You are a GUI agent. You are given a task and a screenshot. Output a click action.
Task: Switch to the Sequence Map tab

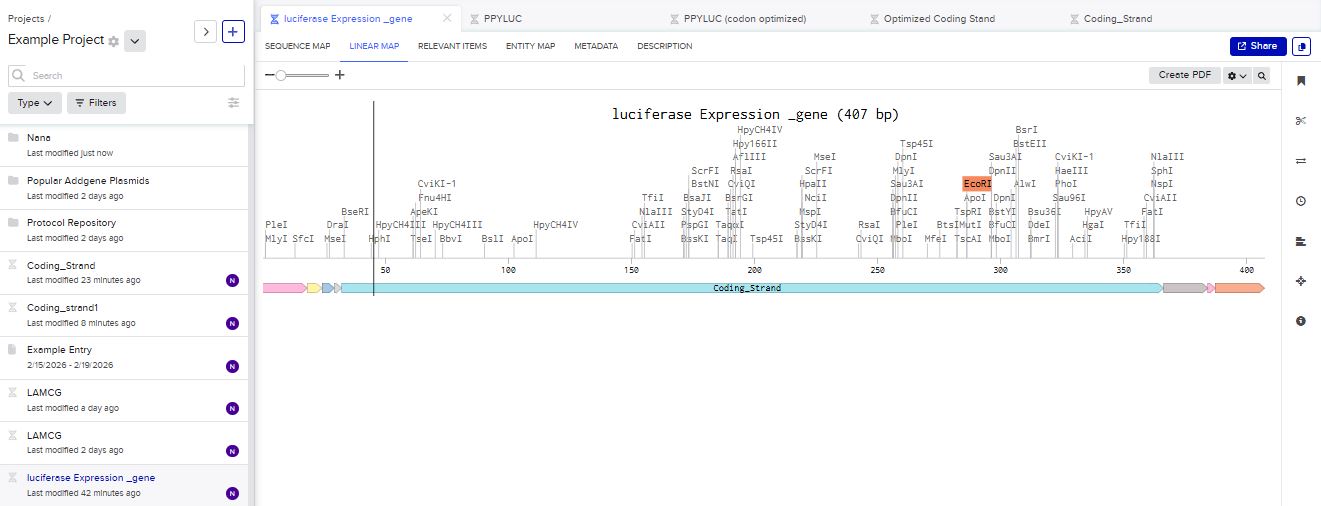click(297, 46)
